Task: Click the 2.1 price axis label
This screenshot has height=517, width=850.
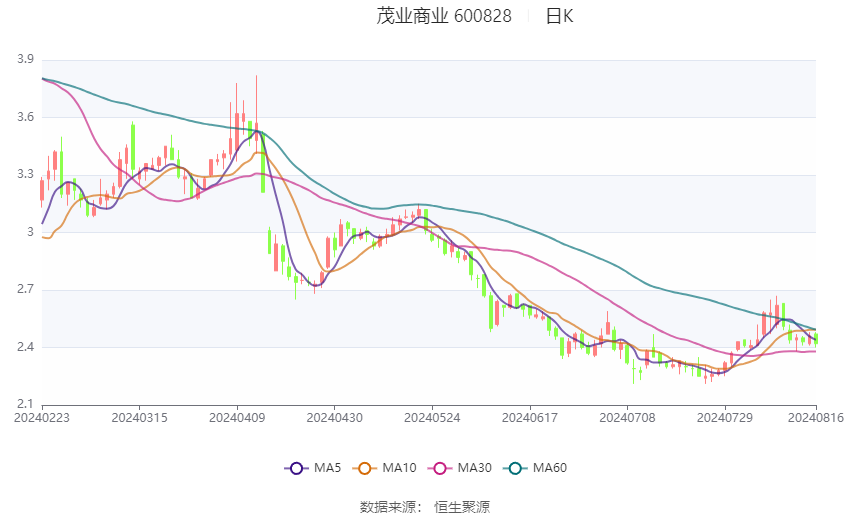Action: [x=25, y=404]
